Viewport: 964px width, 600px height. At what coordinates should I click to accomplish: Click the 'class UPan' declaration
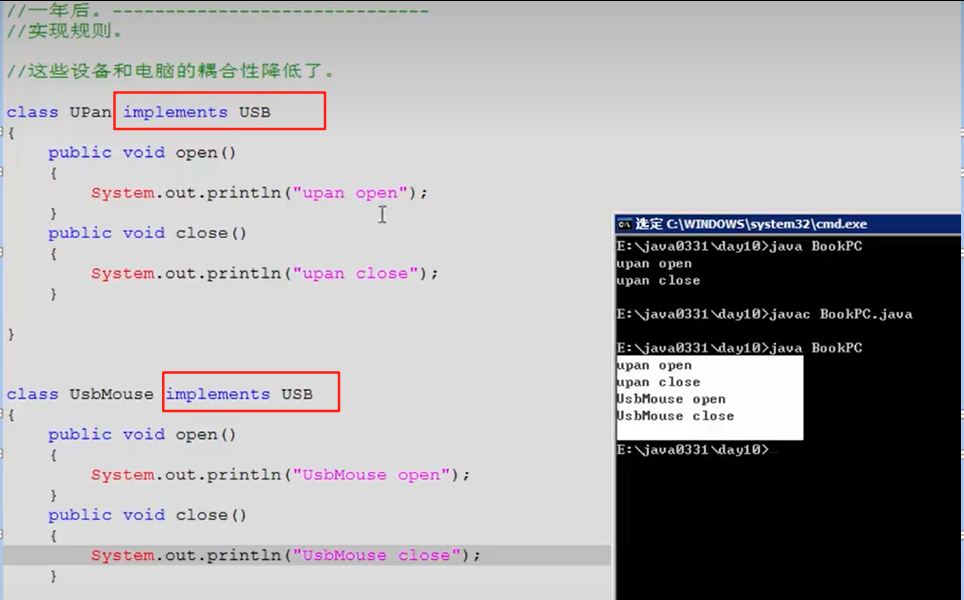coord(59,112)
